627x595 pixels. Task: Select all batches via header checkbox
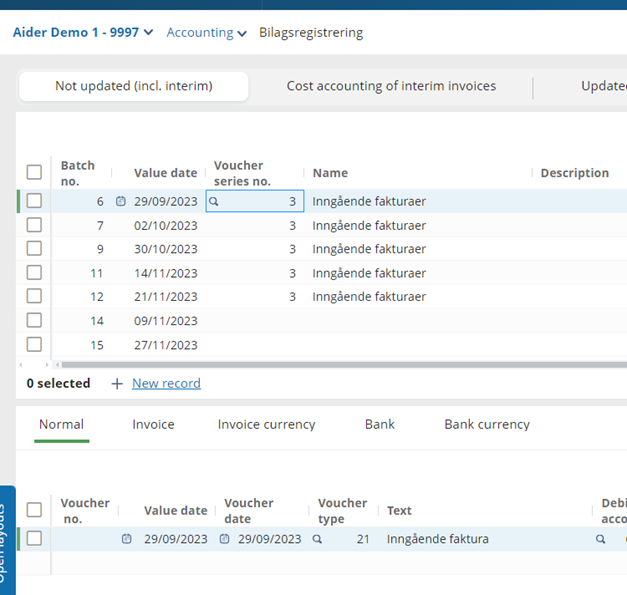34,172
